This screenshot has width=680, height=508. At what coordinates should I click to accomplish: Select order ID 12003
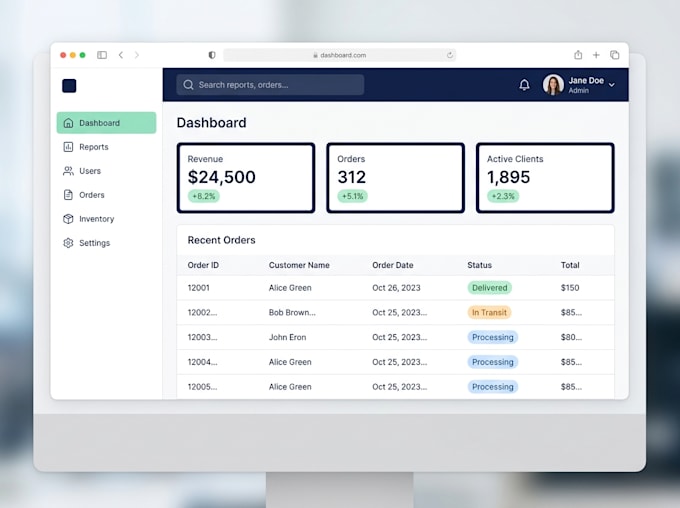pos(202,337)
